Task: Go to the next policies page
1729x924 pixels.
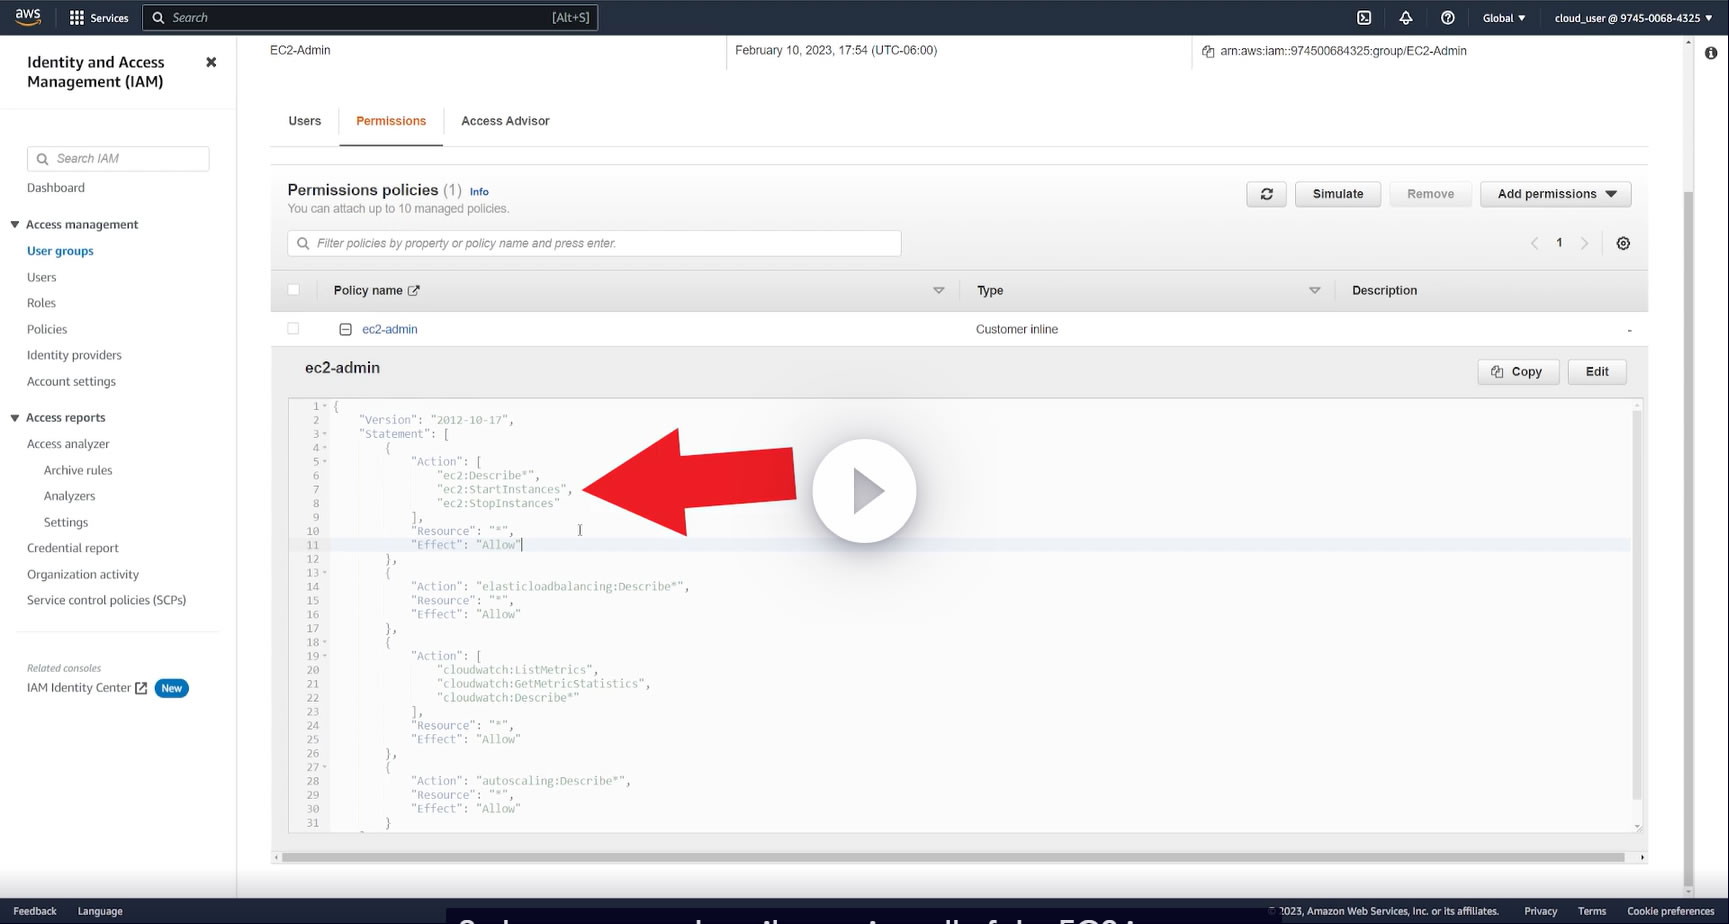Action: click(1584, 243)
